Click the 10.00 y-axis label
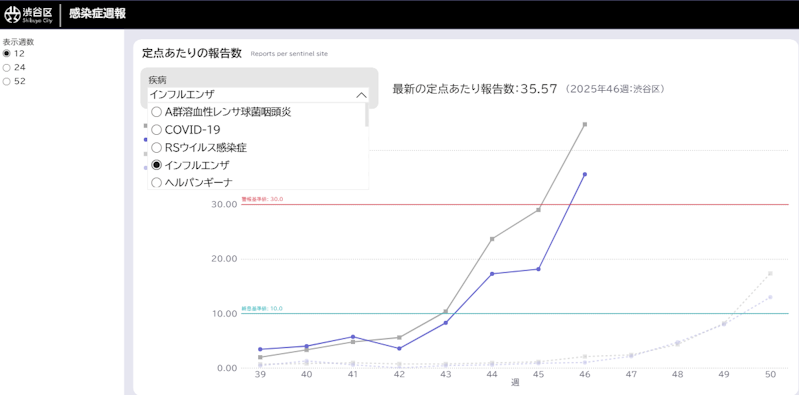This screenshot has height=395, width=799. (x=225, y=313)
